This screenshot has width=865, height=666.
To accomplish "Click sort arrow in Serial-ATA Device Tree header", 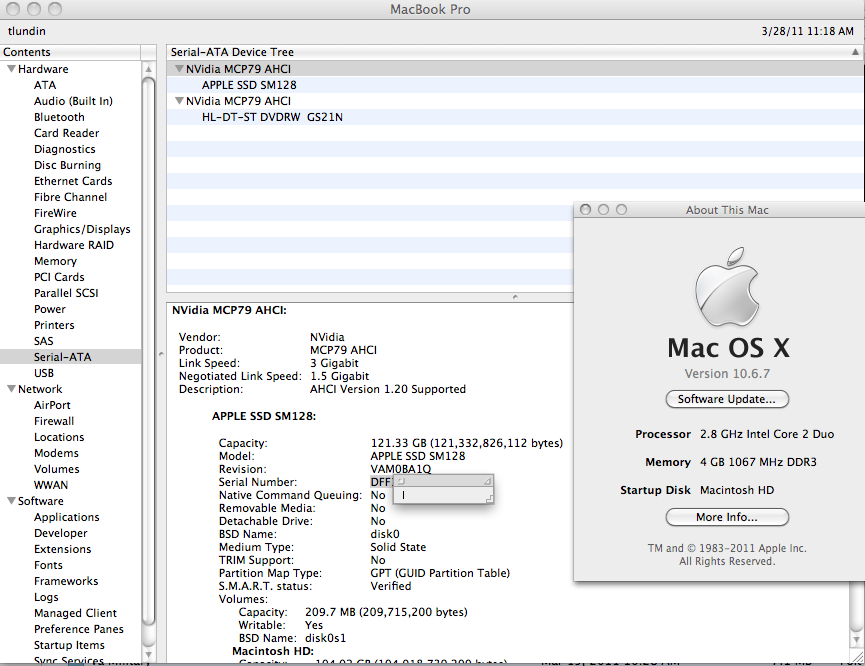I will coord(855,52).
